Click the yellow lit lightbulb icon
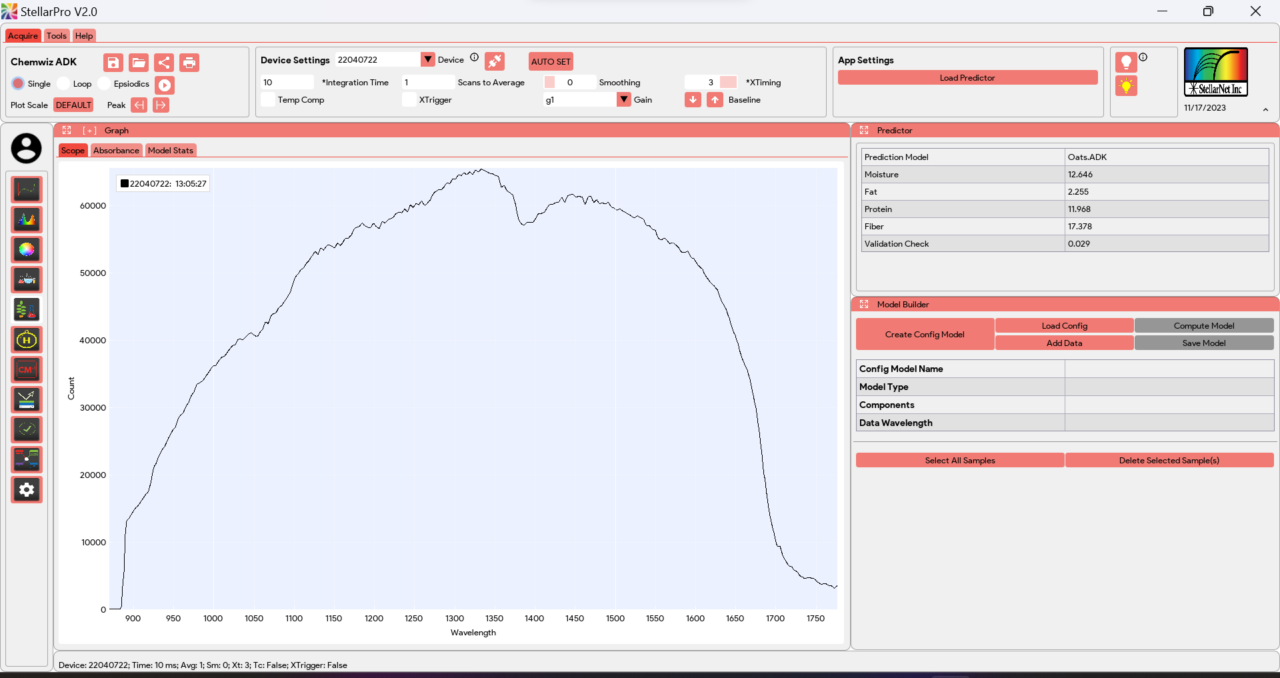The image size is (1280, 678). coord(1126,86)
